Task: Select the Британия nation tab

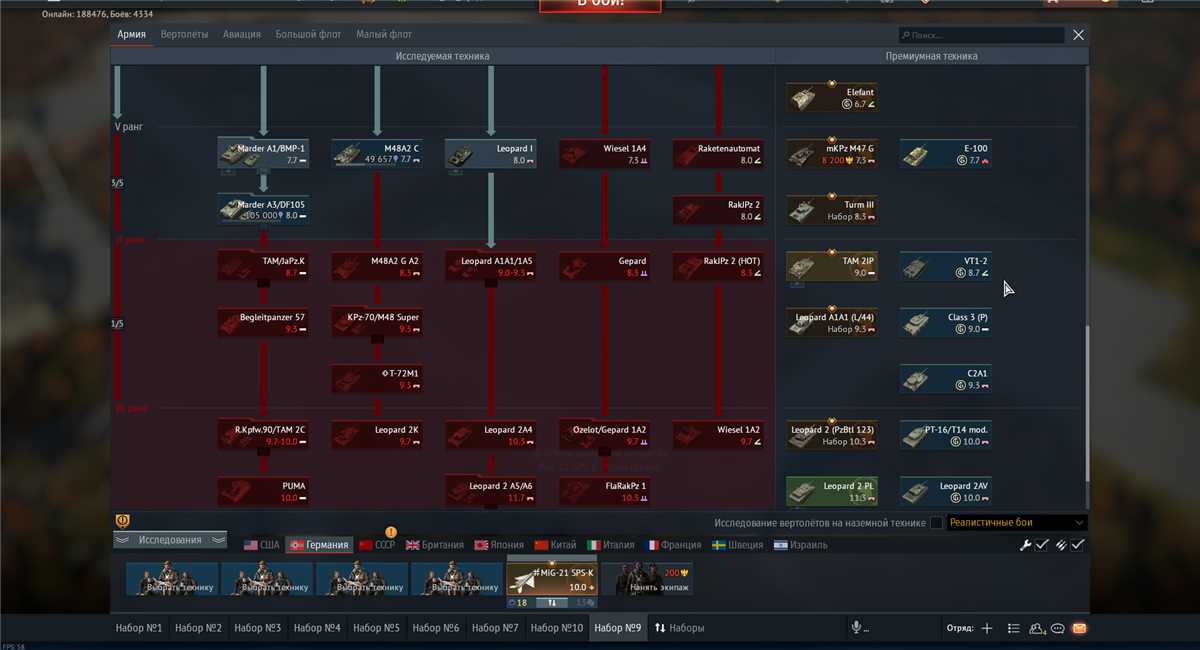Action: click(x=435, y=545)
